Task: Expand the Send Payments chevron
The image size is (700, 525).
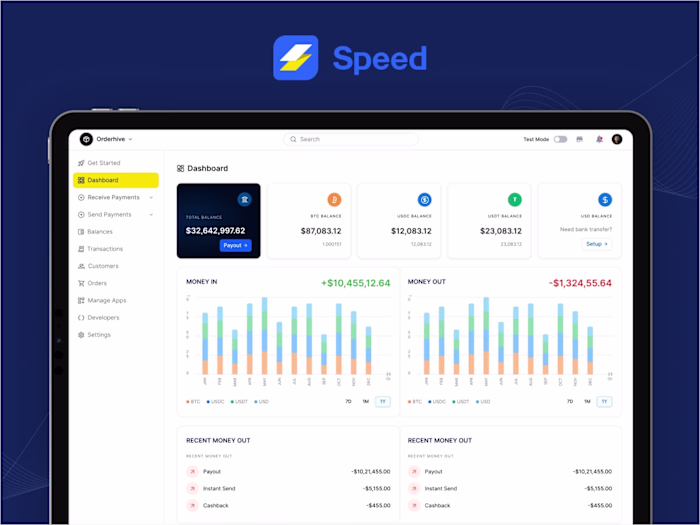Action: pyautogui.click(x=151, y=214)
